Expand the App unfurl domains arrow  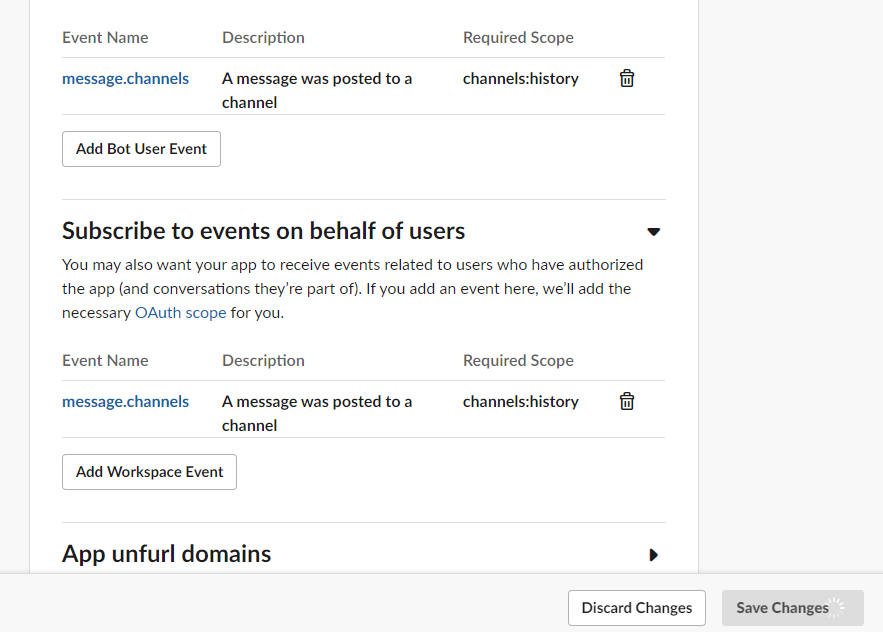pos(654,555)
